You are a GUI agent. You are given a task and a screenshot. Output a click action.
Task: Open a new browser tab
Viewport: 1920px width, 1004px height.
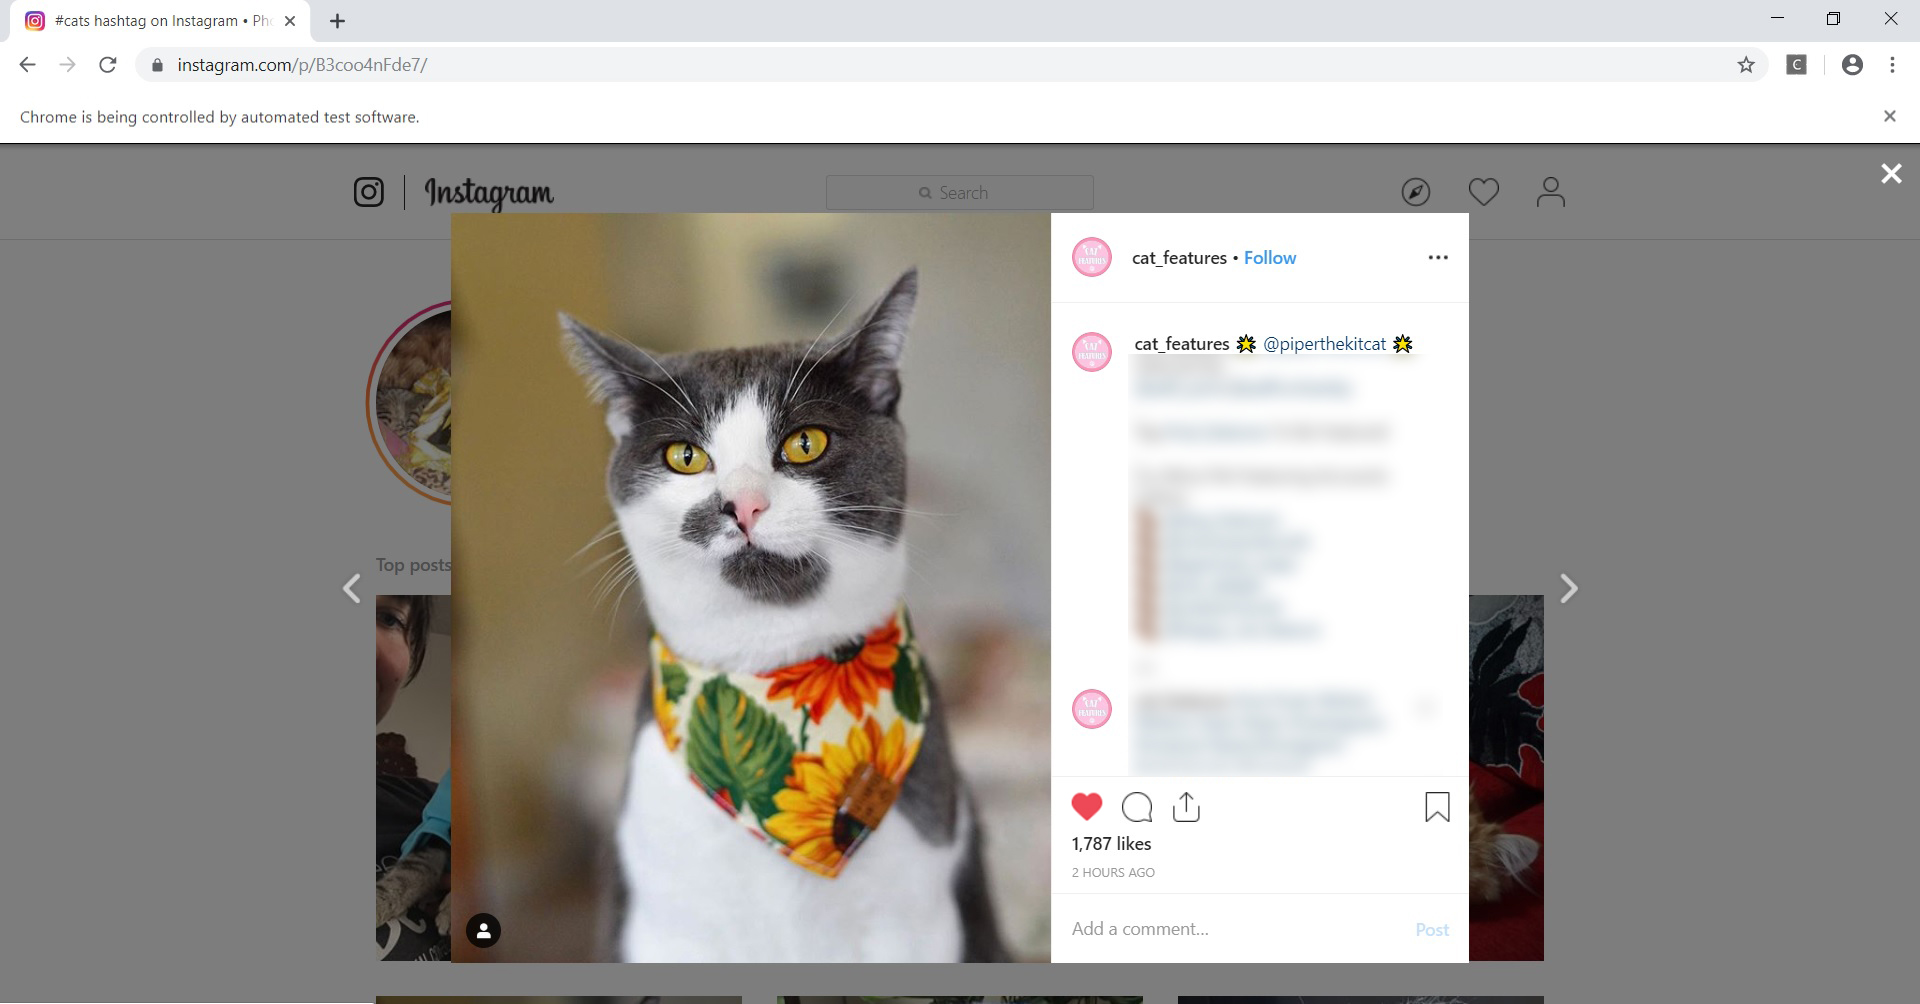[x=337, y=21]
